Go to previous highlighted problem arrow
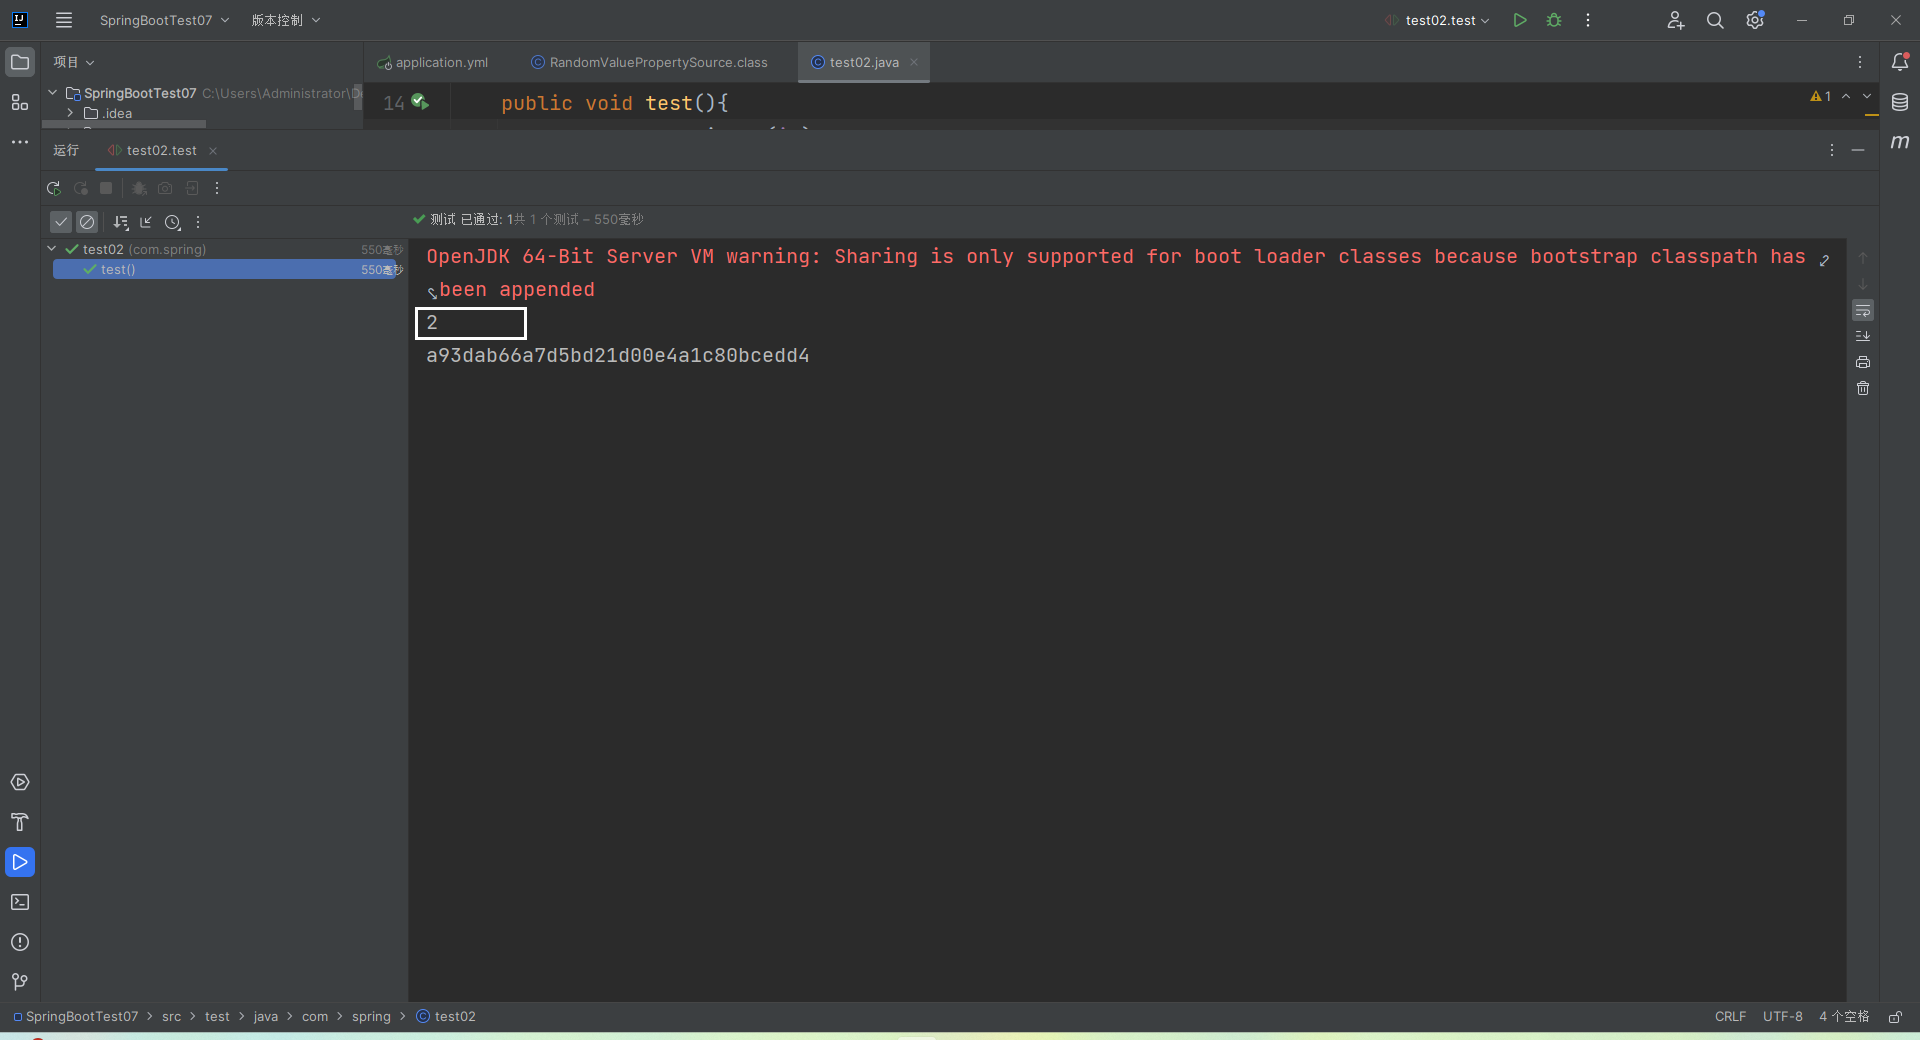1920x1040 pixels. point(1846,96)
